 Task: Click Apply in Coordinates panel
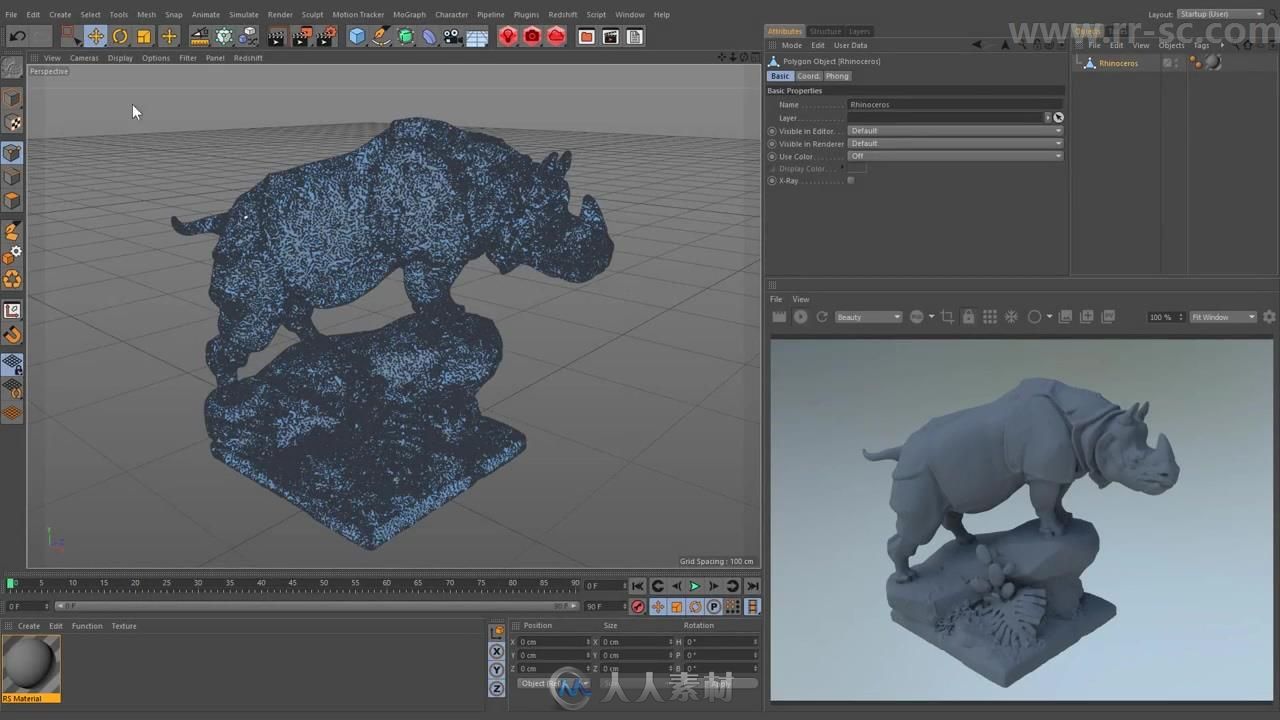tap(719, 684)
